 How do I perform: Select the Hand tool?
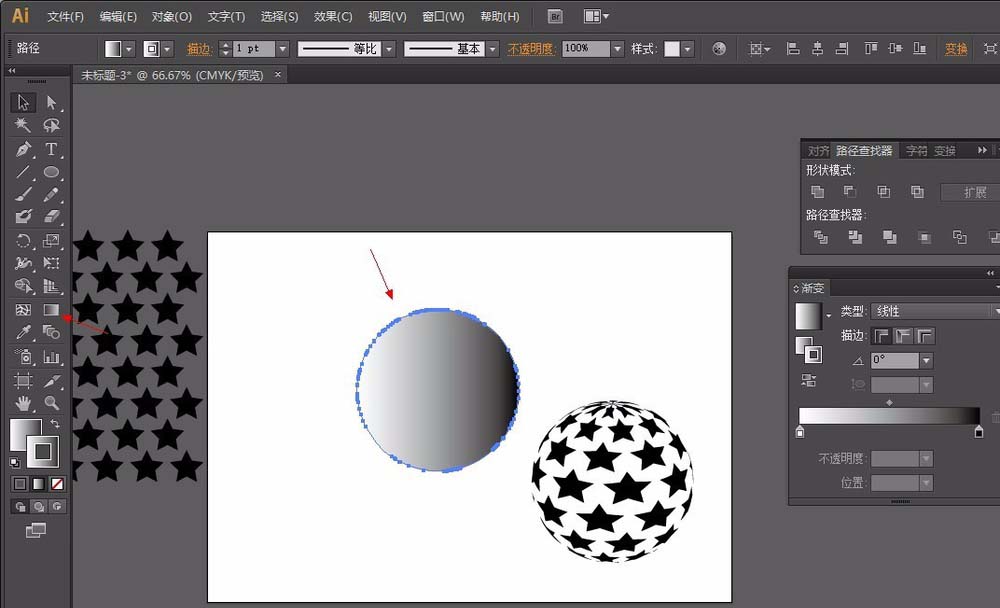22,403
